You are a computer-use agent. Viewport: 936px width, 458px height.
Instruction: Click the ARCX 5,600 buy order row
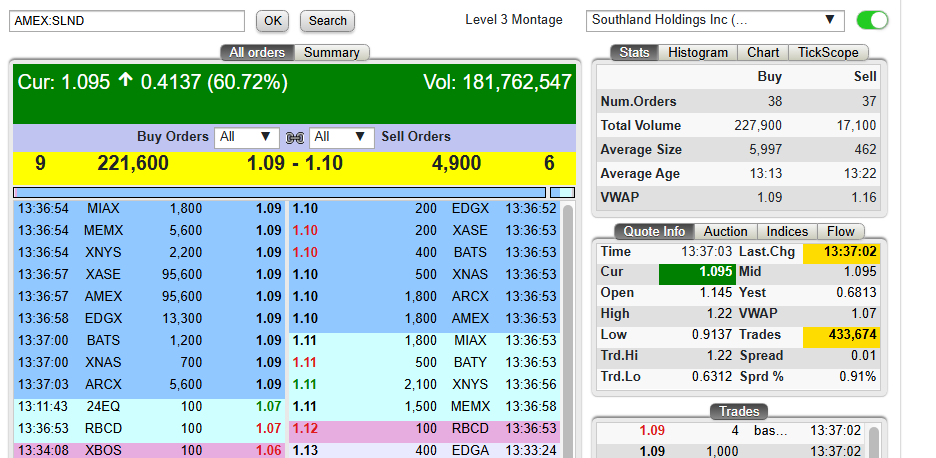click(x=148, y=385)
